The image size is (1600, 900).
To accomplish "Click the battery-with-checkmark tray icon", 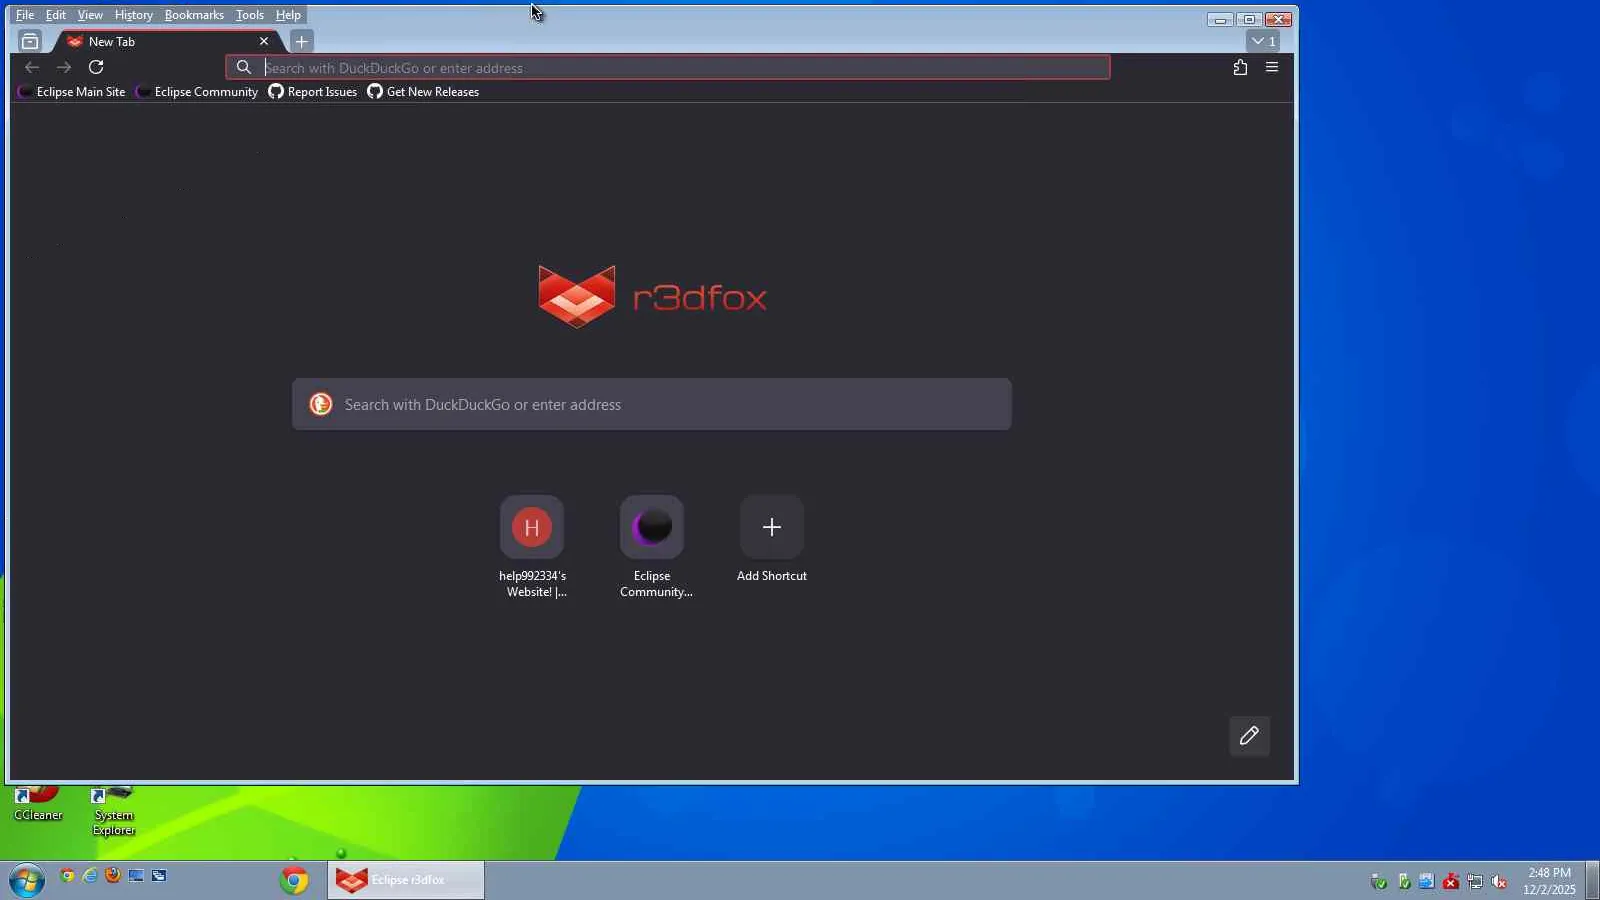I will [x=1404, y=881].
